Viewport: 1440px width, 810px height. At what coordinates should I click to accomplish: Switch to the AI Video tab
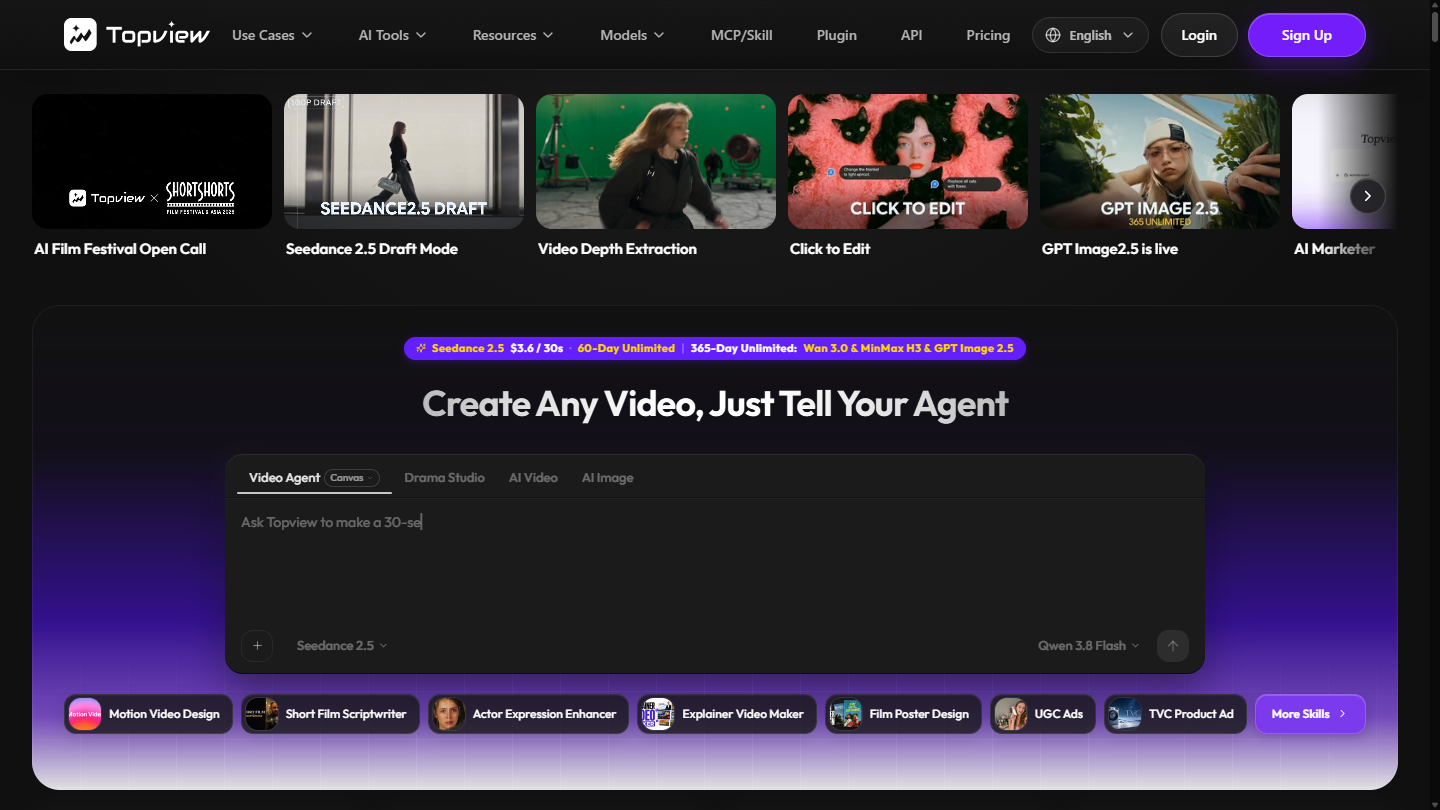(533, 478)
